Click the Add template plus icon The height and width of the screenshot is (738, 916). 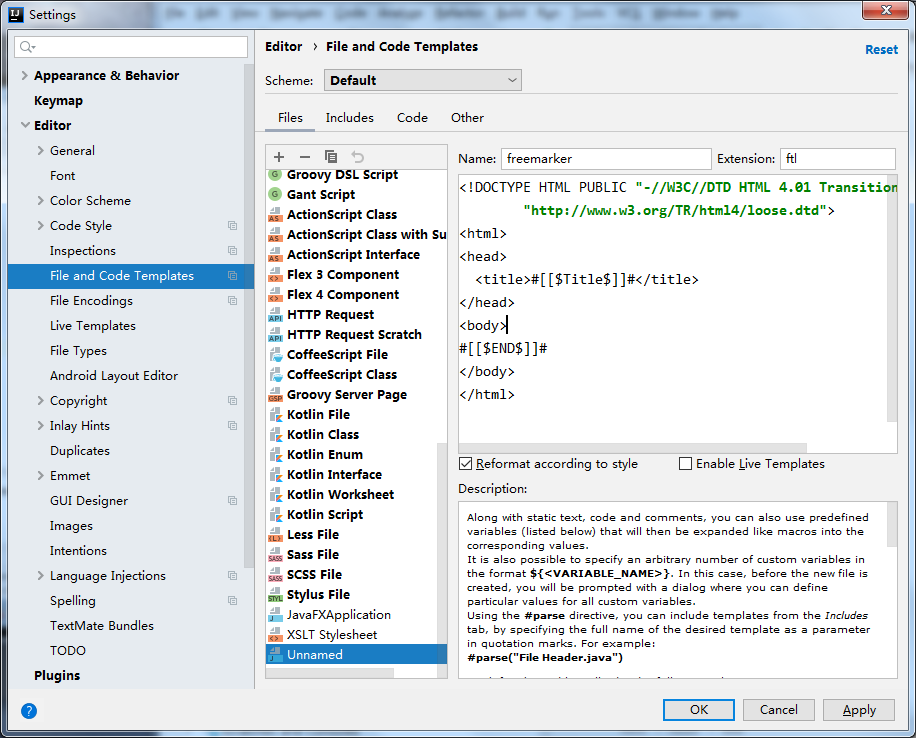coord(279,157)
